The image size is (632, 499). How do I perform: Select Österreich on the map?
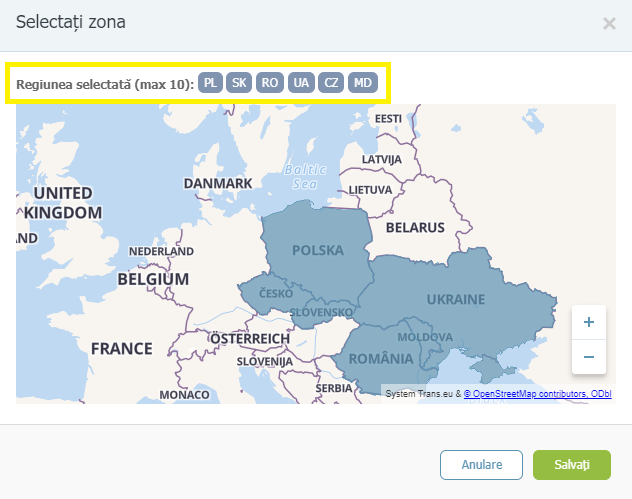click(249, 339)
